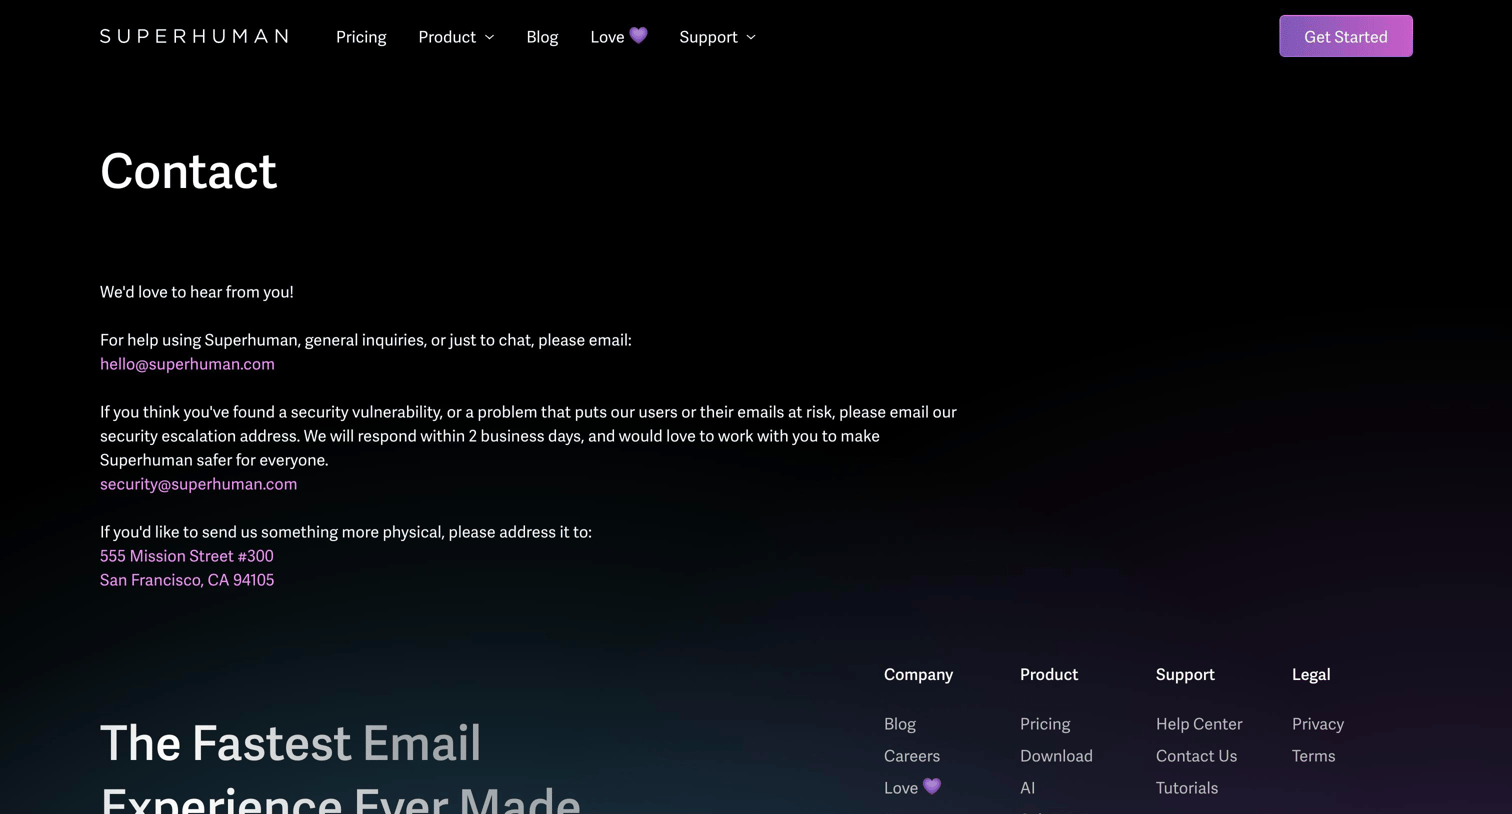Viewport: 1512px width, 814px height.
Task: Click "The Fastest Email" footer headline
Action: coord(291,743)
